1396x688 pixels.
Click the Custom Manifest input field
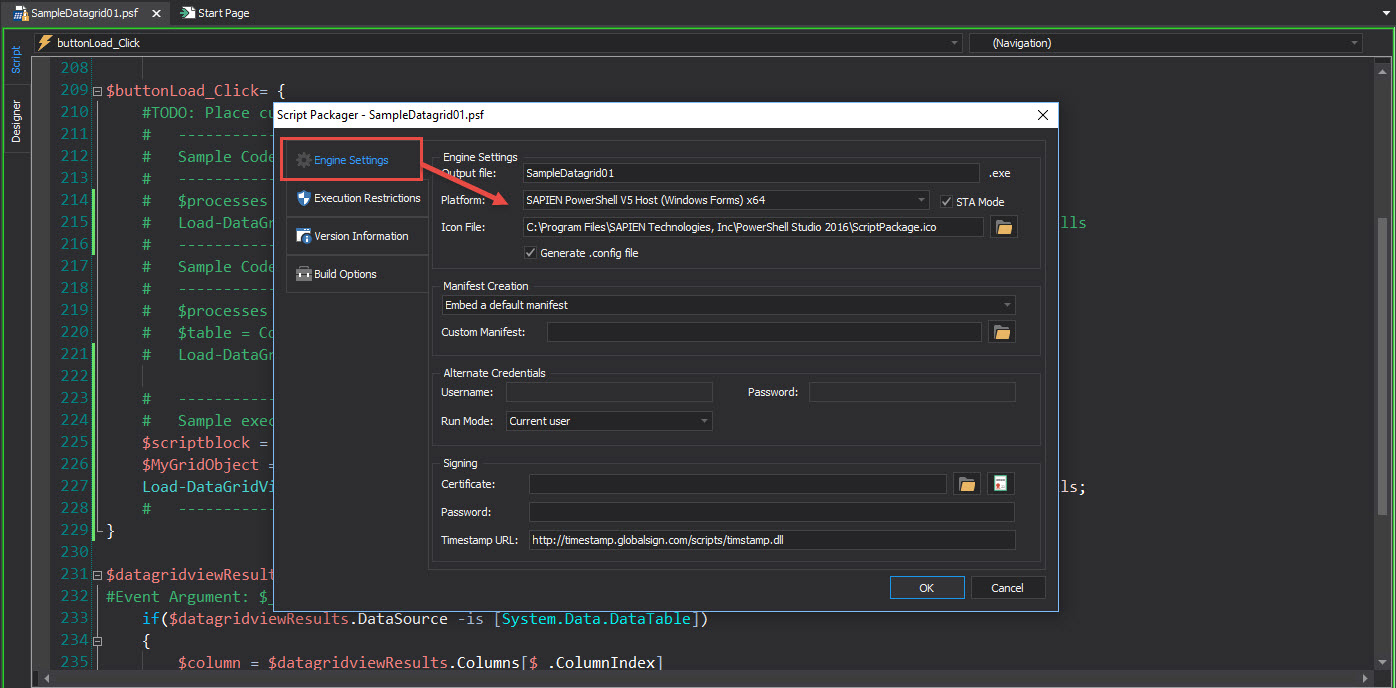coord(764,332)
